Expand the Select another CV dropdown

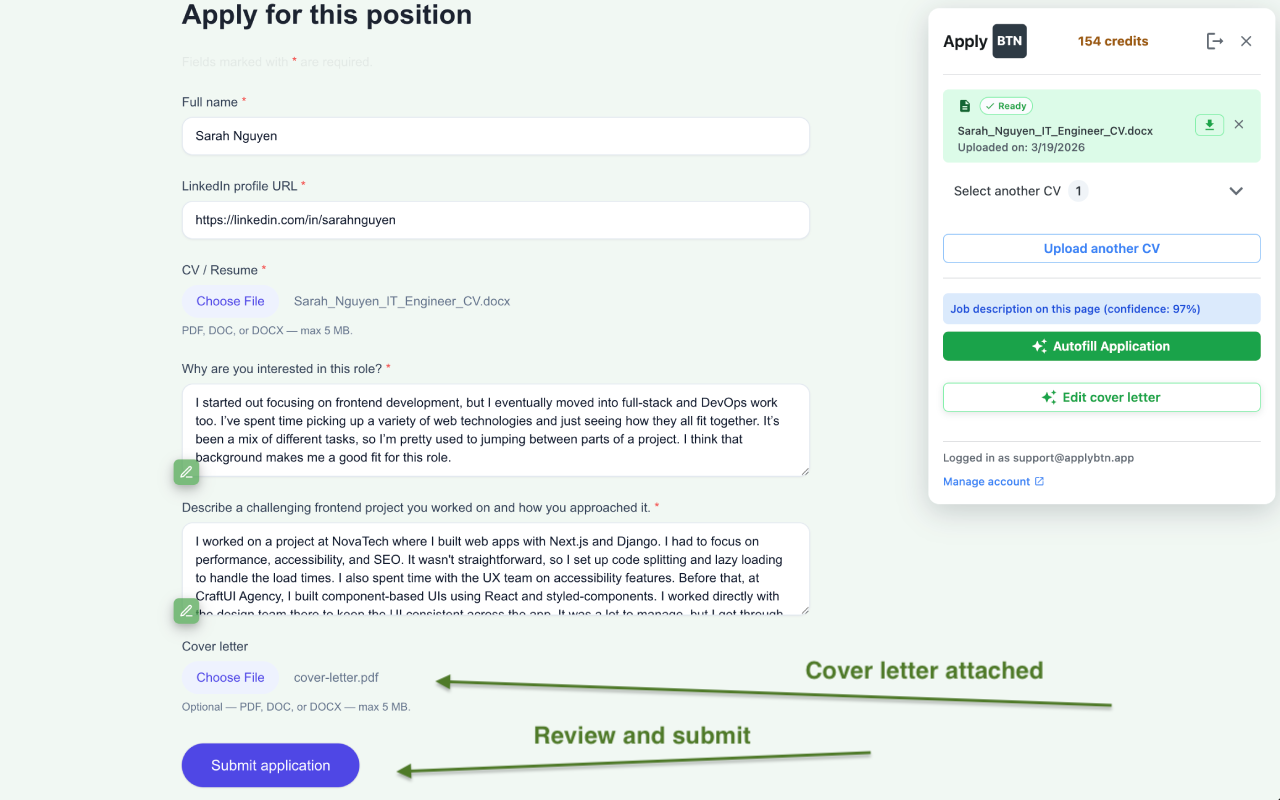[1236, 190]
